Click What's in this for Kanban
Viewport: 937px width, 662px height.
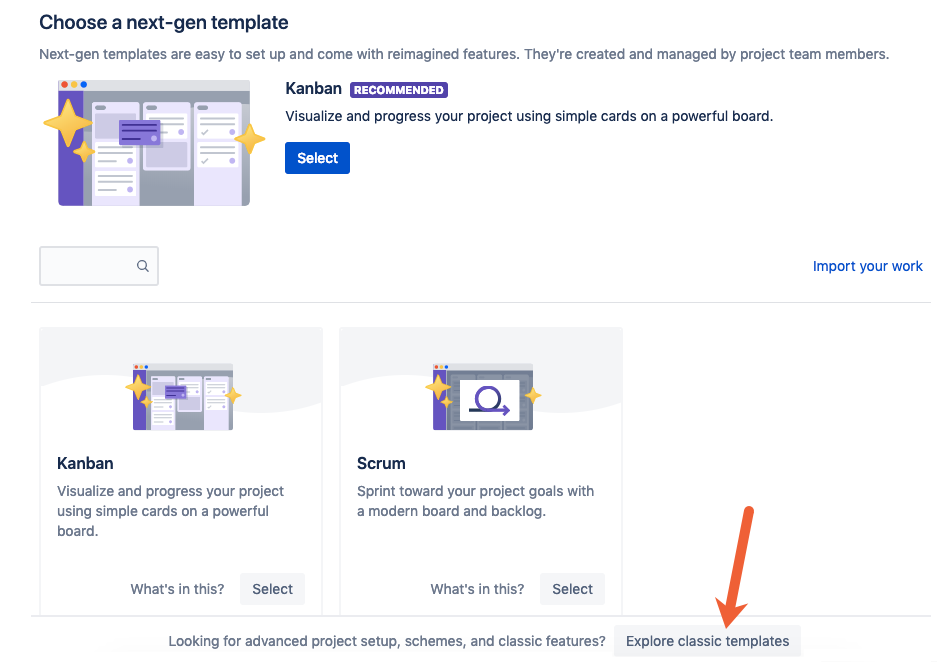(177, 589)
